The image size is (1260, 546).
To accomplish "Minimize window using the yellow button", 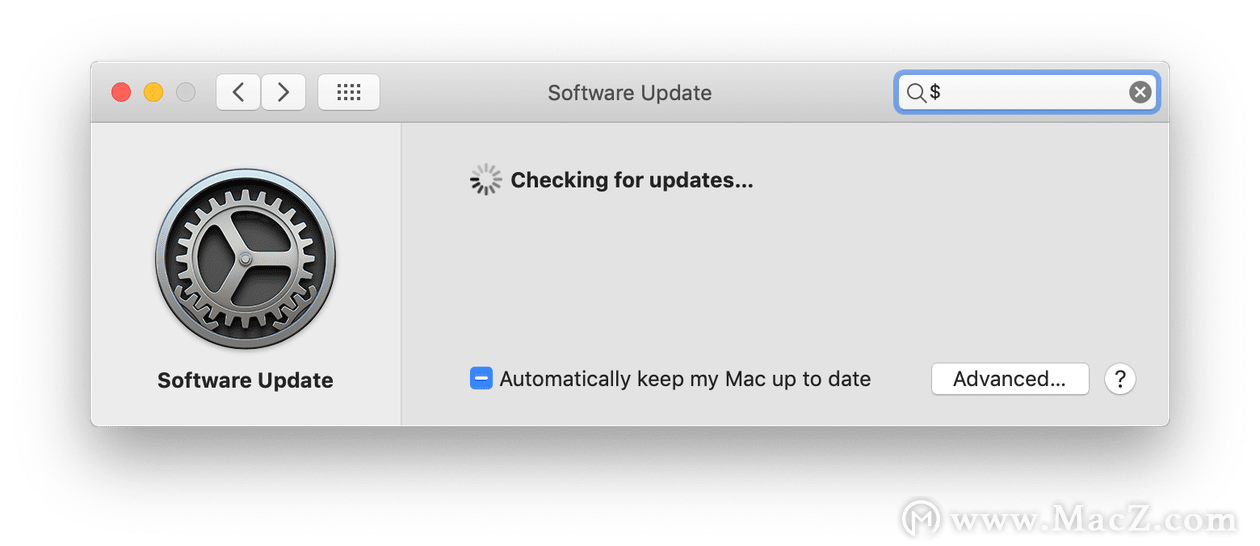I will coord(153,92).
